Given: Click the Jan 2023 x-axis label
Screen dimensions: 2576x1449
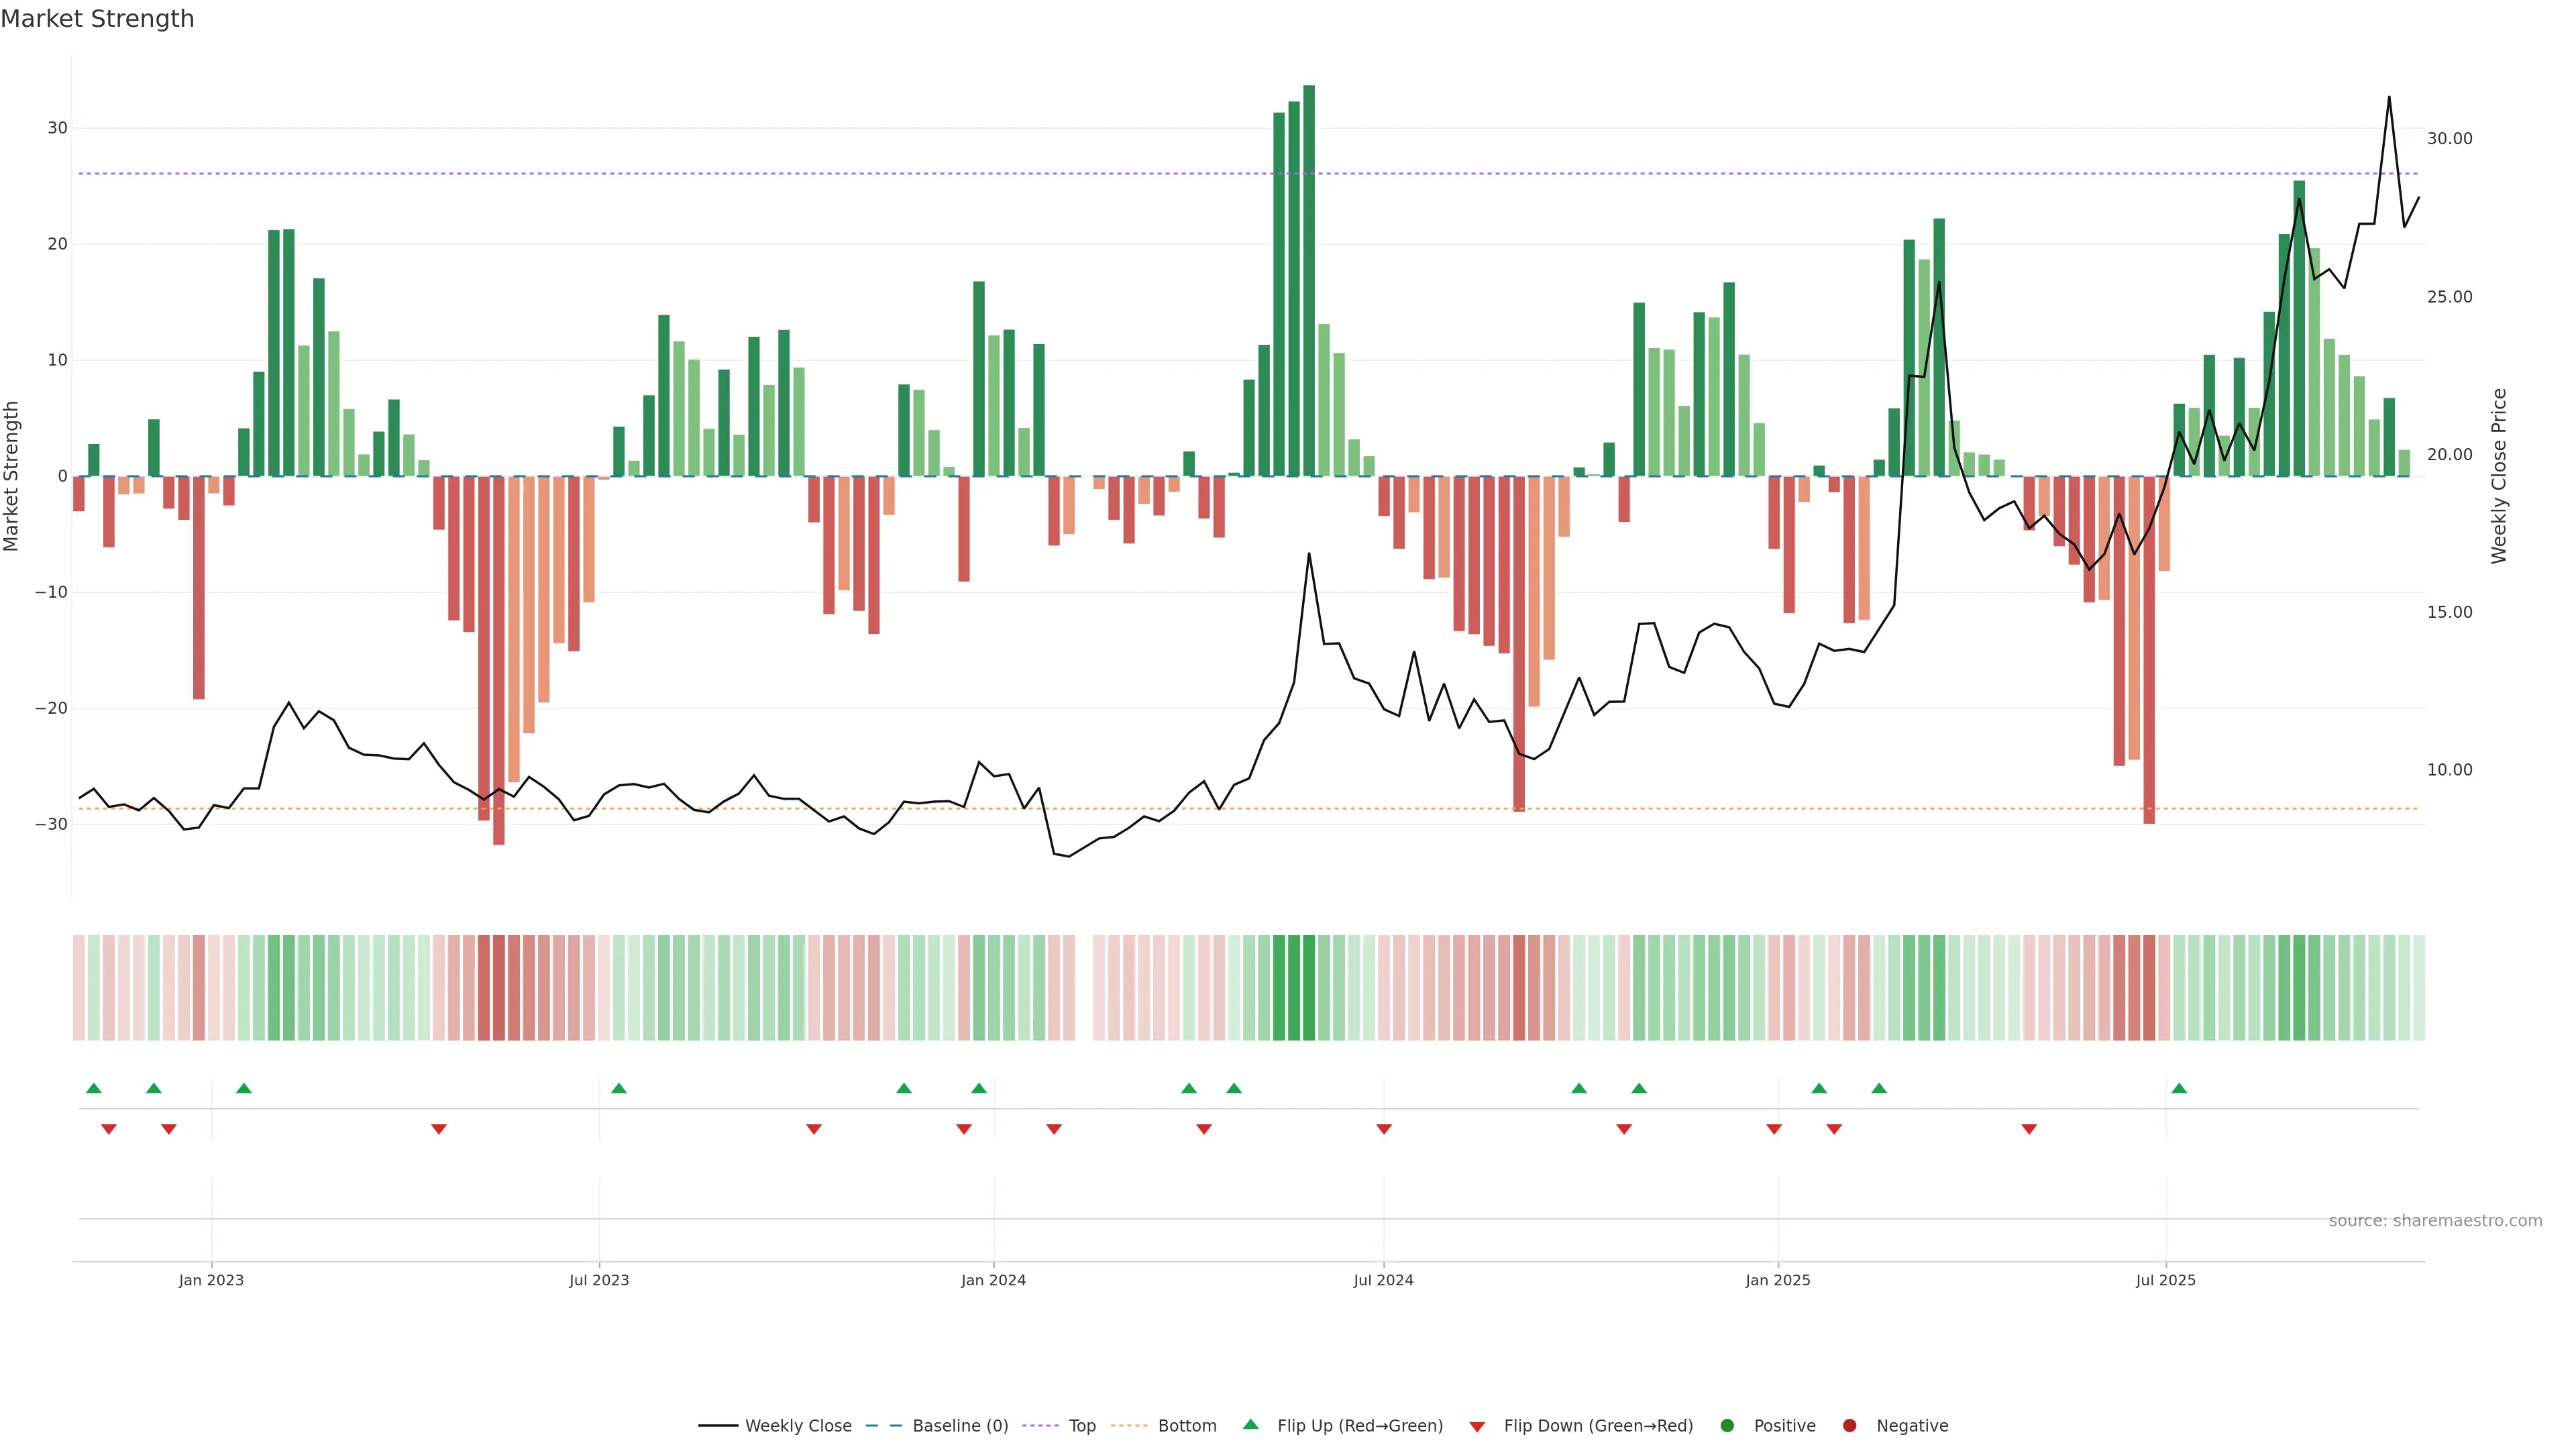Looking at the screenshot, I should (211, 1280).
